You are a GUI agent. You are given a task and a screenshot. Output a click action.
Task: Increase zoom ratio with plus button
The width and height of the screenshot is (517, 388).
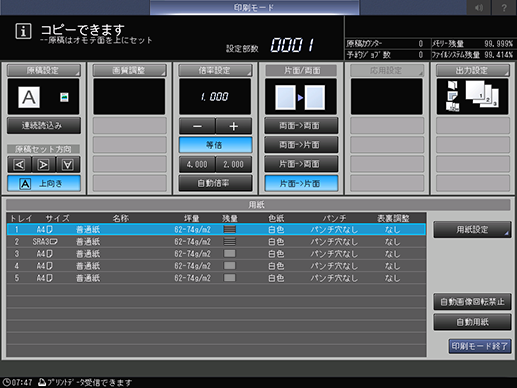[x=234, y=126]
